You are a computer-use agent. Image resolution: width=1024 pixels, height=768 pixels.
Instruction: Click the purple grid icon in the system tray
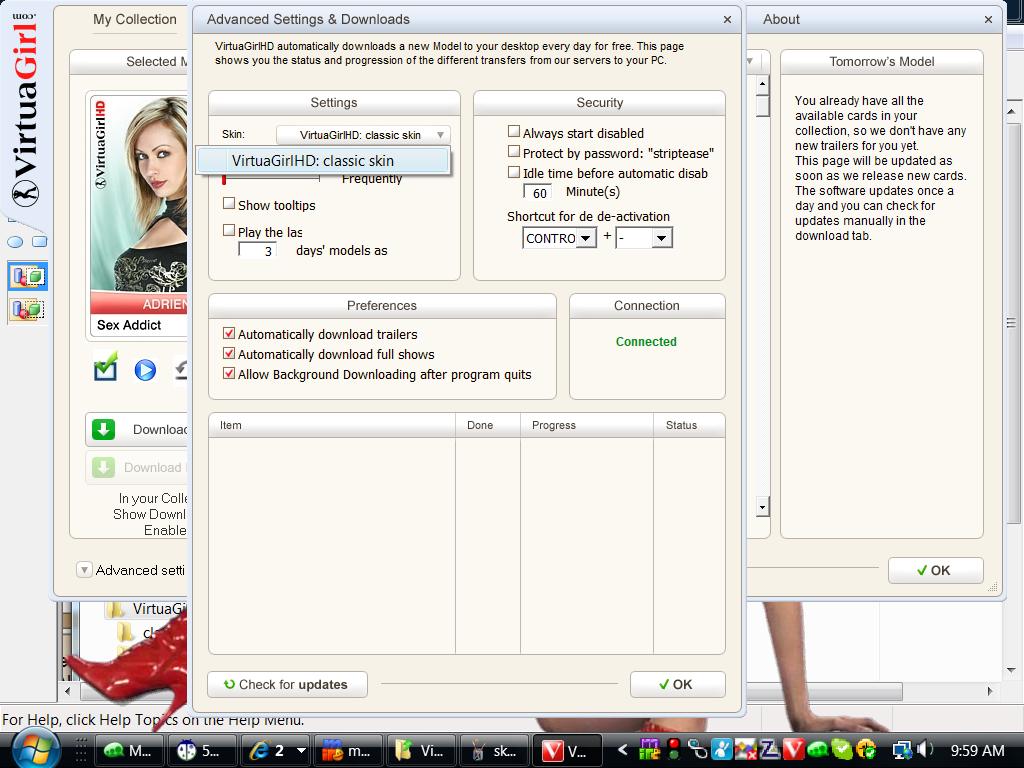[650, 749]
